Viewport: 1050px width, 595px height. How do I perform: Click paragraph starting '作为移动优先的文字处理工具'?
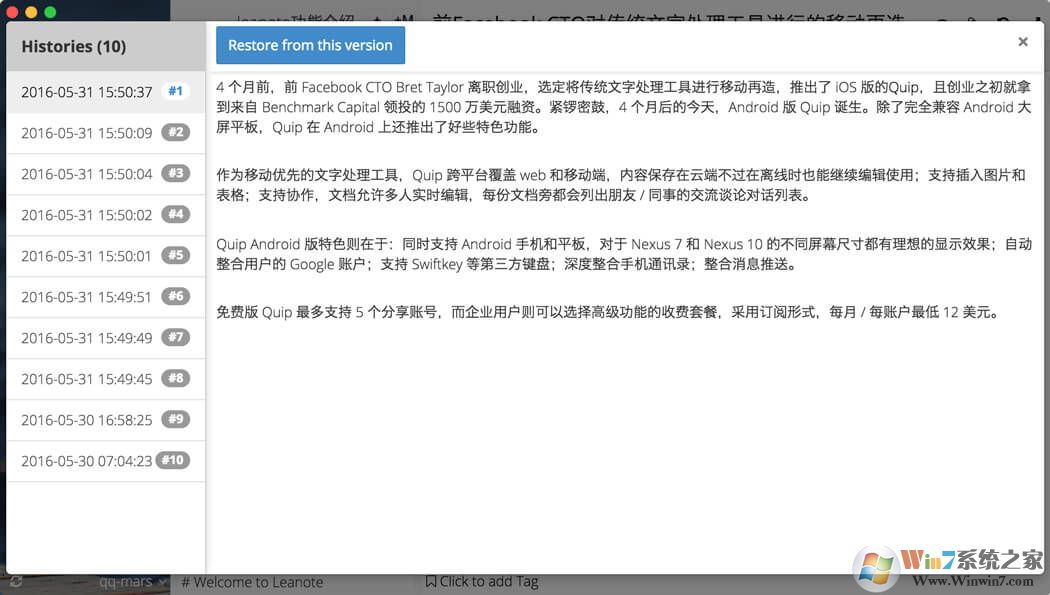(x=621, y=185)
